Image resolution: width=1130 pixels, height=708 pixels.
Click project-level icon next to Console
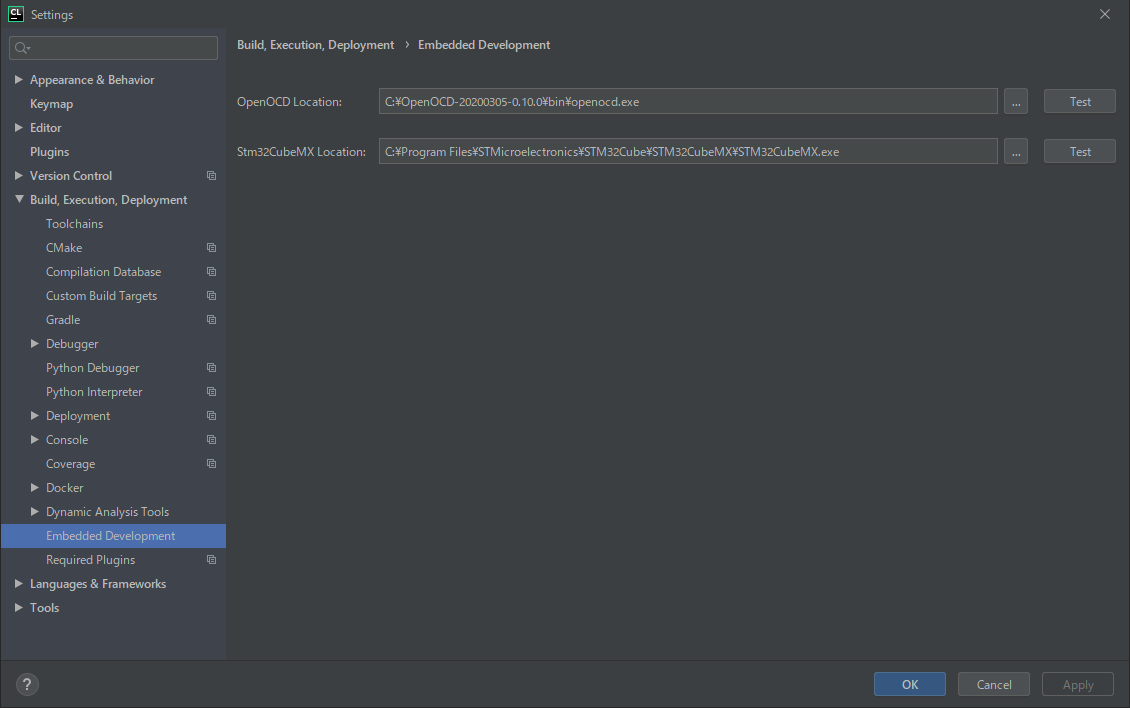[x=211, y=440]
